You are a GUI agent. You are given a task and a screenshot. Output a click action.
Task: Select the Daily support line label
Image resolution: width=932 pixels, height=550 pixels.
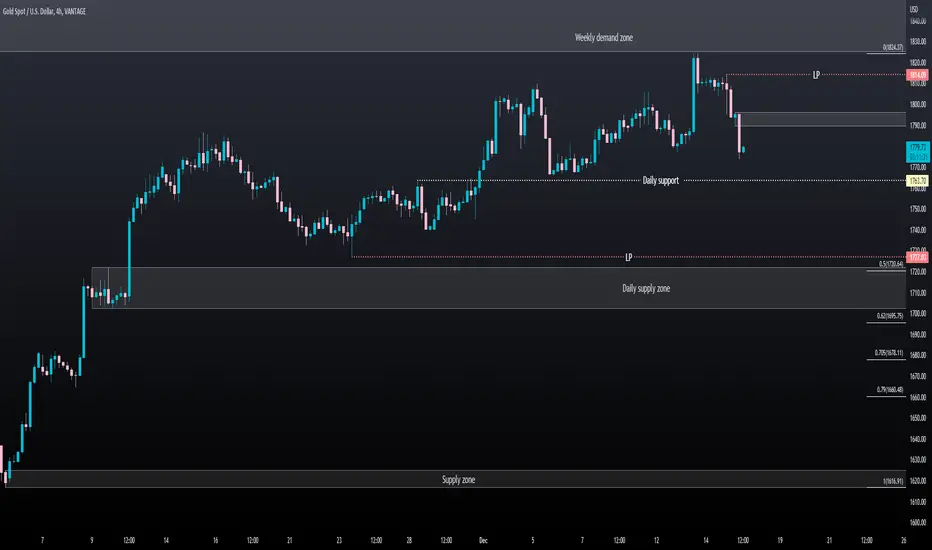click(x=660, y=180)
